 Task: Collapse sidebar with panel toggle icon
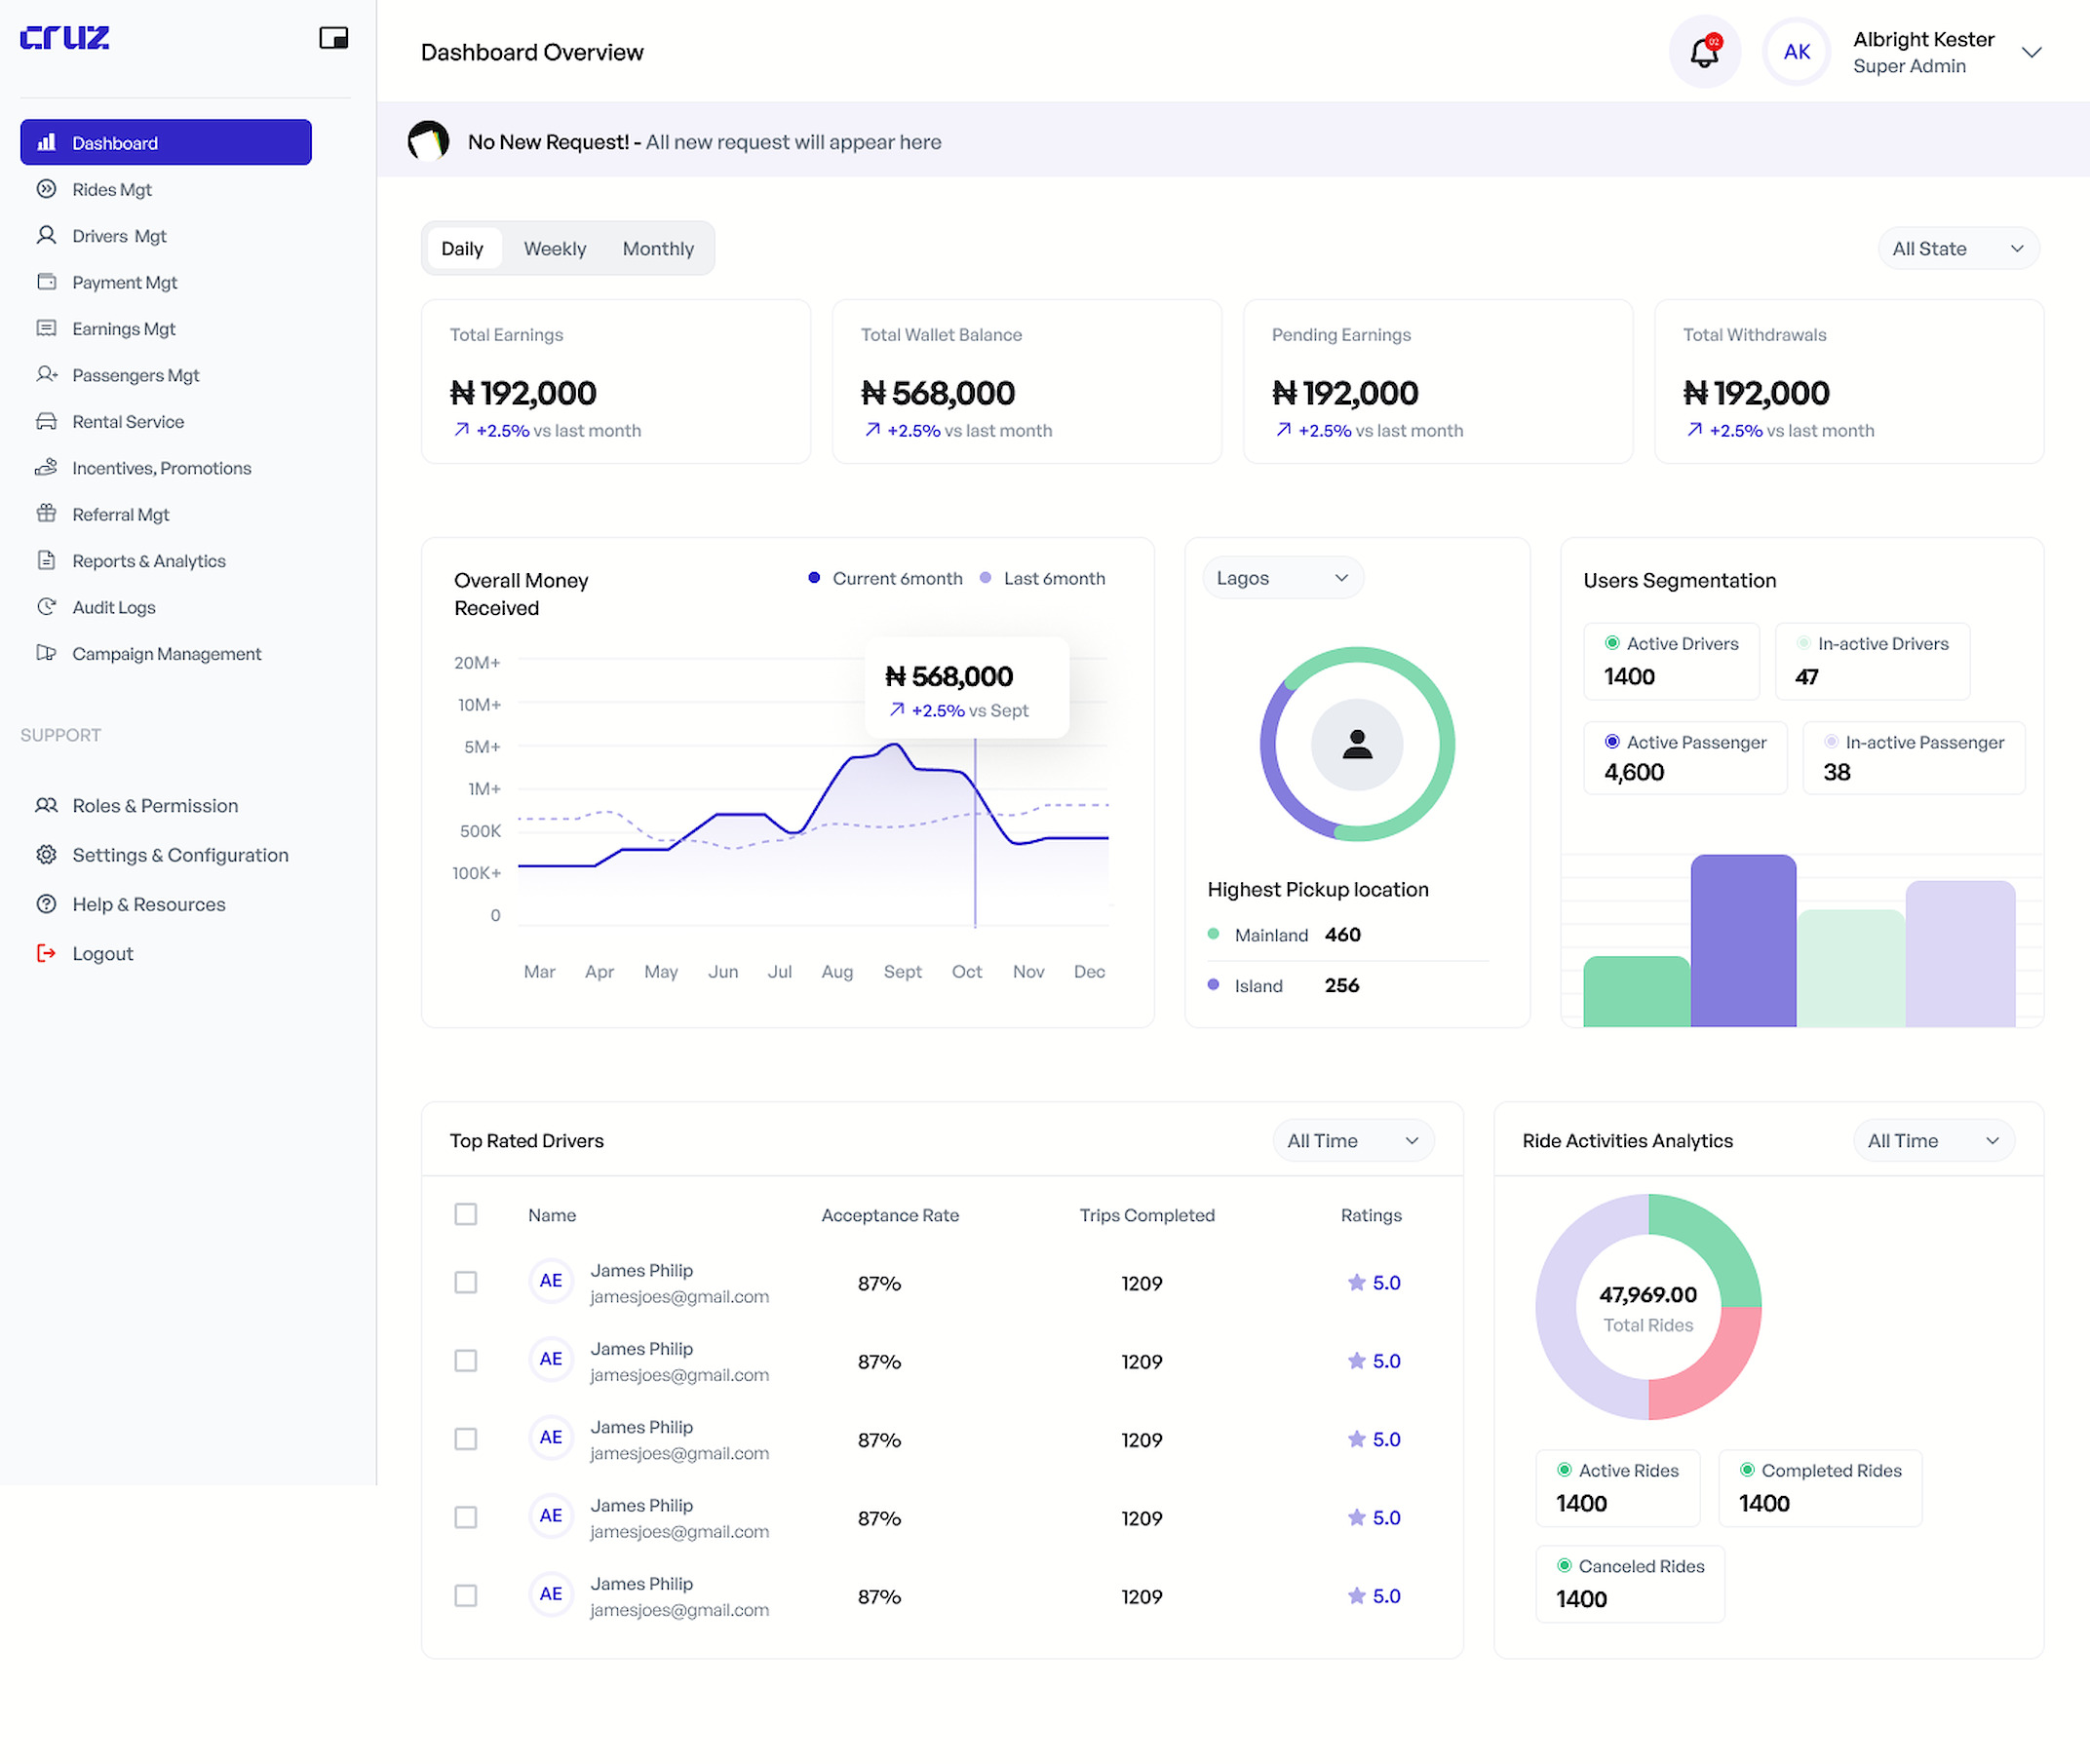[x=334, y=38]
